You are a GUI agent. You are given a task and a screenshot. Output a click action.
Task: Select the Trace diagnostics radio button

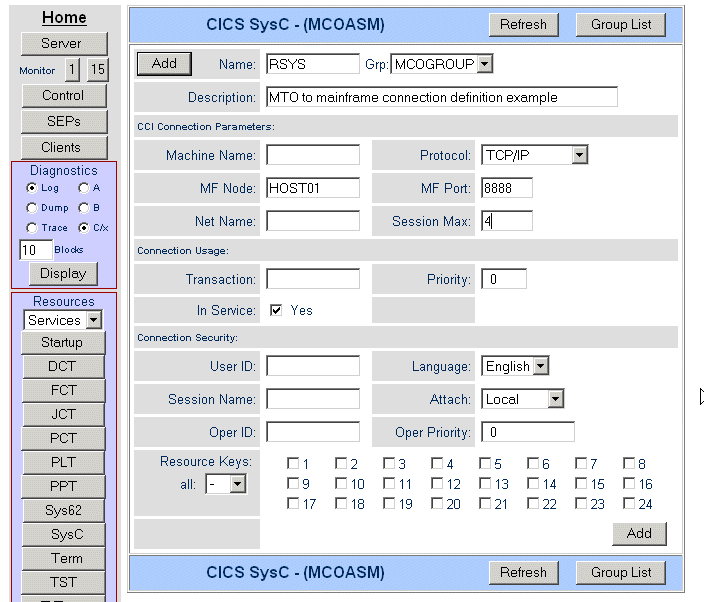(x=32, y=228)
